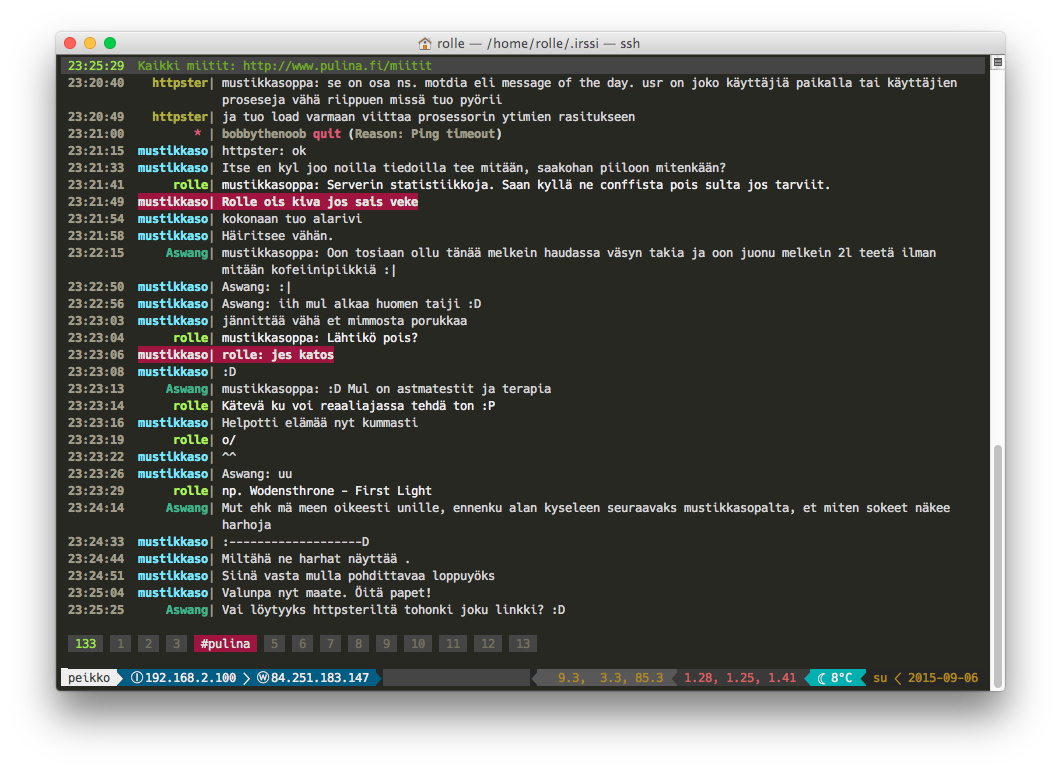Click the 'o/' message from rolle
The width and height of the screenshot is (1061, 771).
pos(229,440)
